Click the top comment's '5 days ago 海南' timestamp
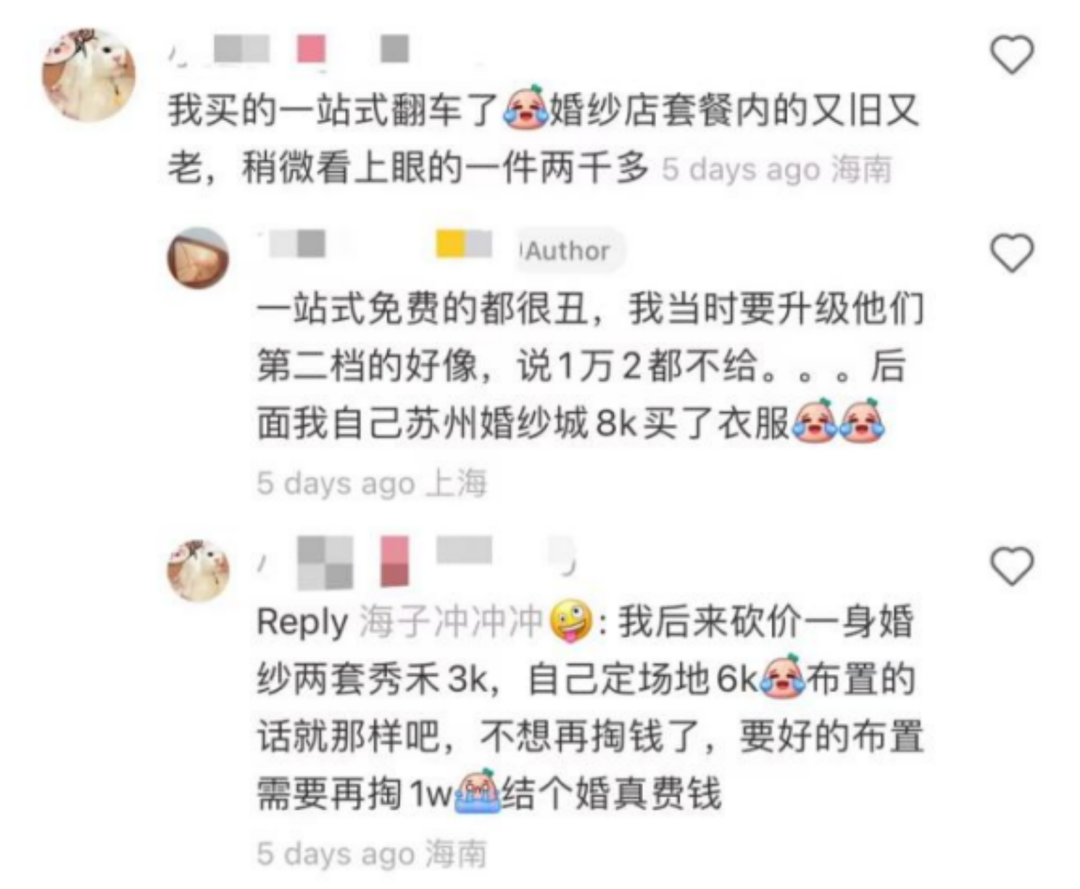 point(777,169)
